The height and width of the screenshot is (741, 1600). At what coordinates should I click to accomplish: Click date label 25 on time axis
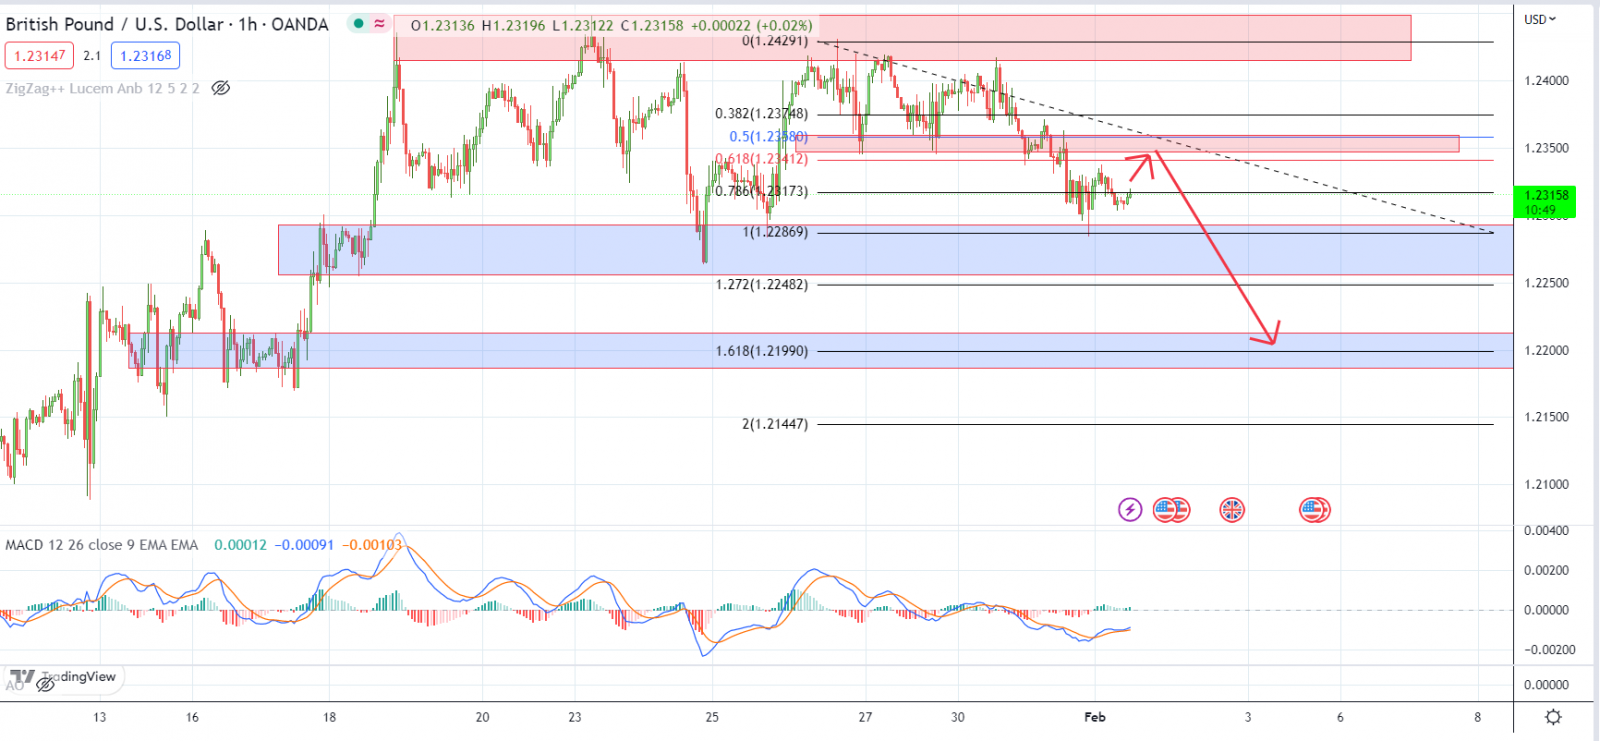(x=712, y=717)
